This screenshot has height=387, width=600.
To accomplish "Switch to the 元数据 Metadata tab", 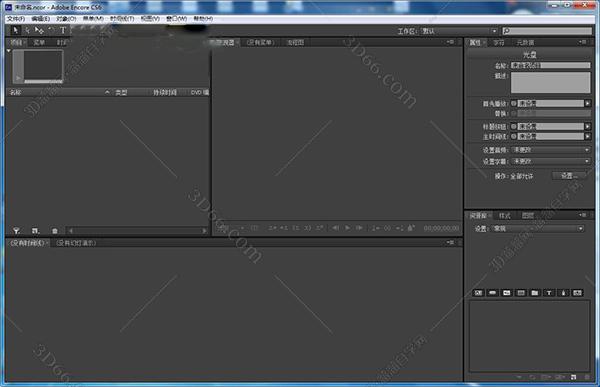I will click(x=525, y=42).
